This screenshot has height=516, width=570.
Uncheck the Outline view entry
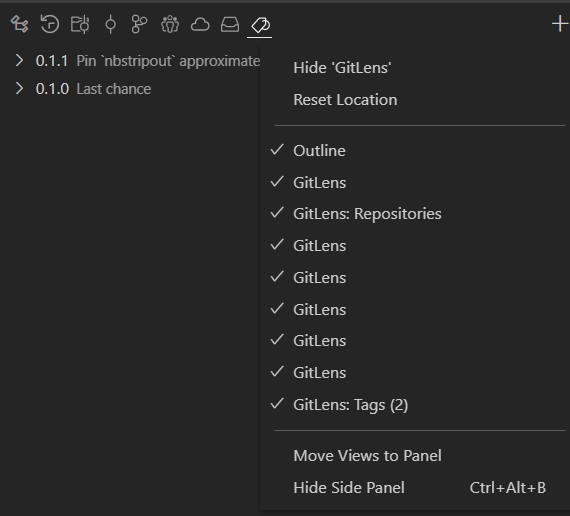[x=415, y=151]
